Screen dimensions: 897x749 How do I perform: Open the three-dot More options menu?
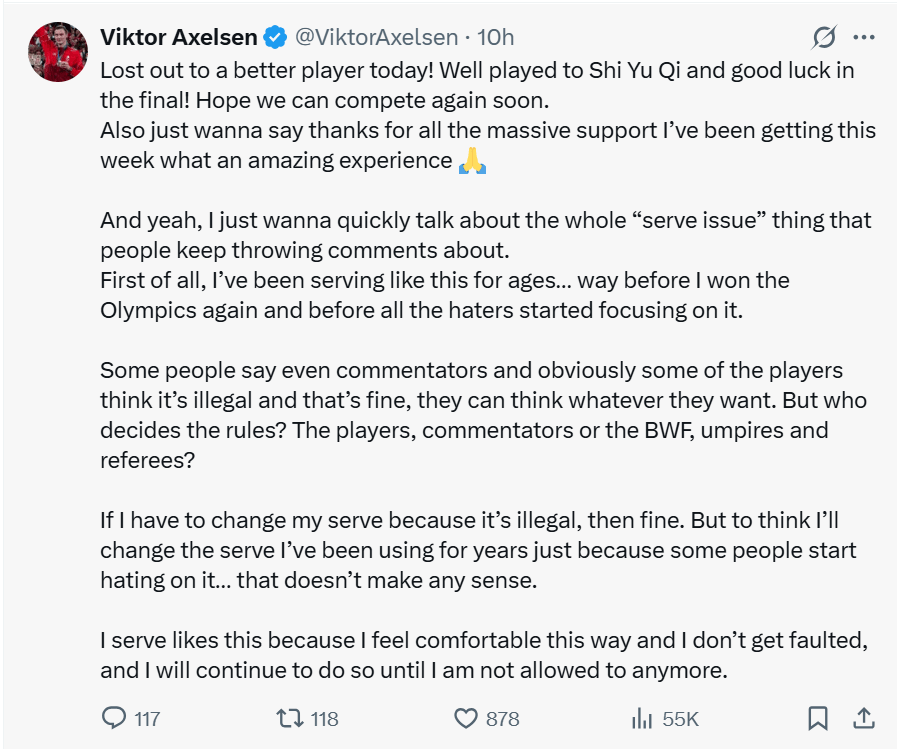(863, 38)
